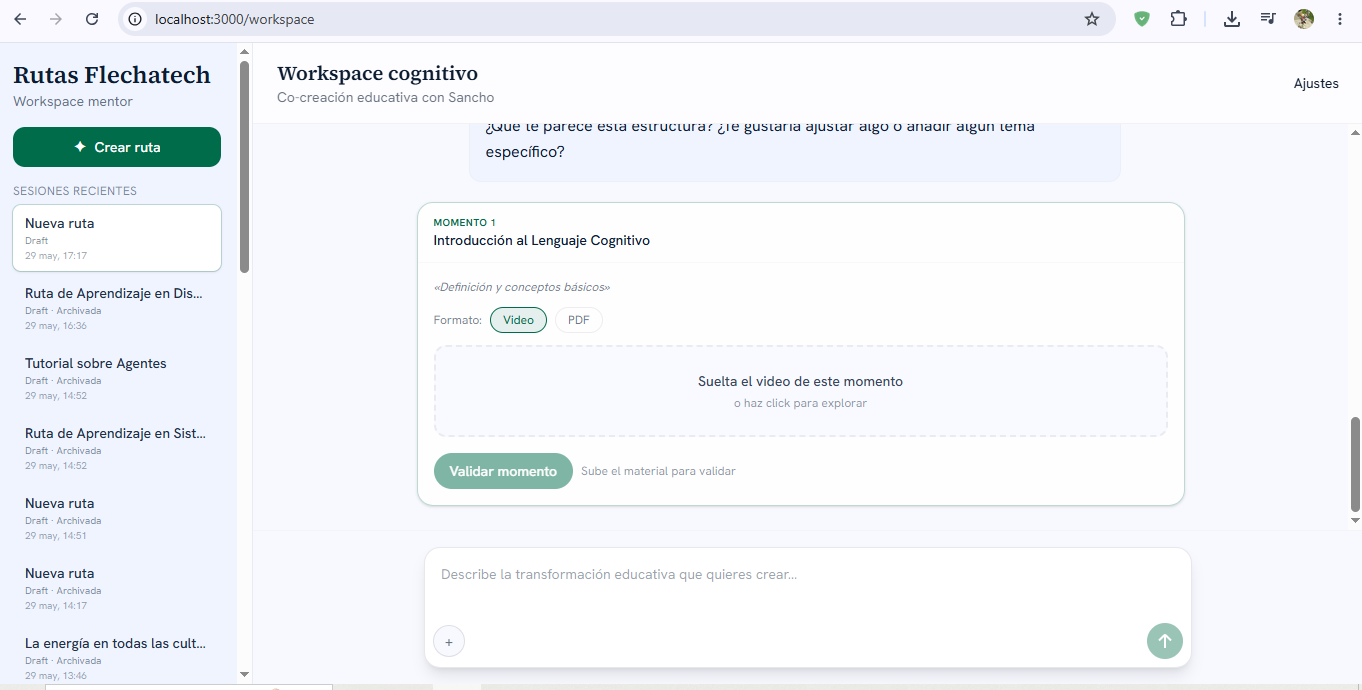Image resolution: width=1362 pixels, height=690 pixels.
Task: Open browser downloads
Action: coord(1232,19)
